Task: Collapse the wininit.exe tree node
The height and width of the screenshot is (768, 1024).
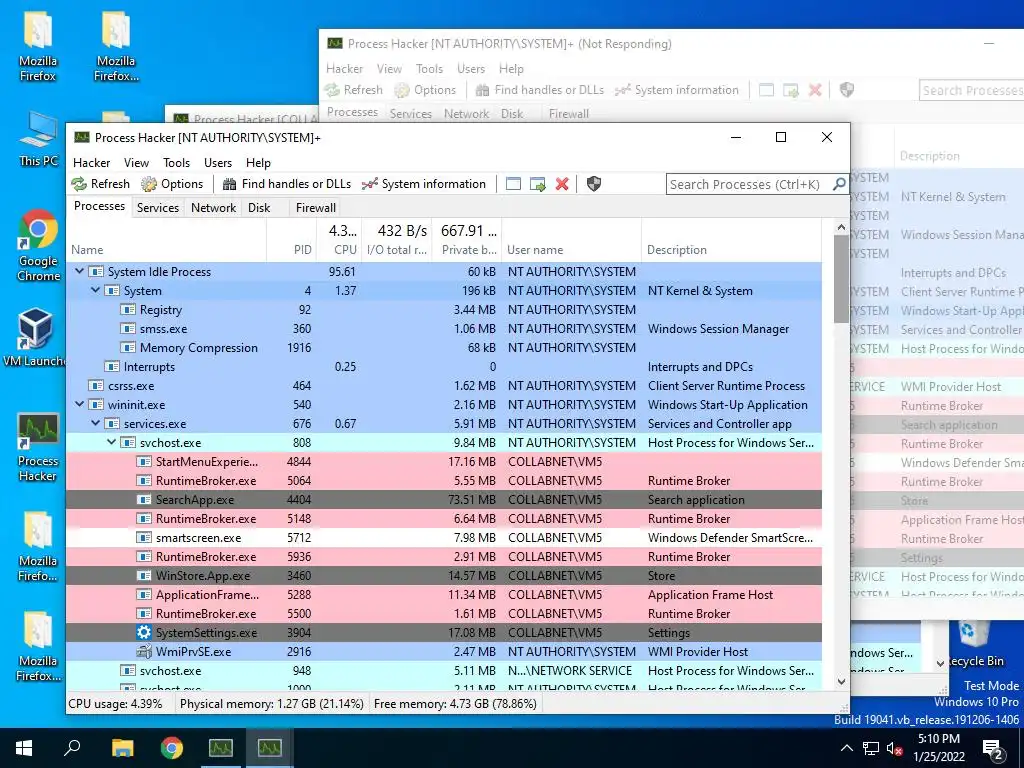Action: click(x=80, y=404)
